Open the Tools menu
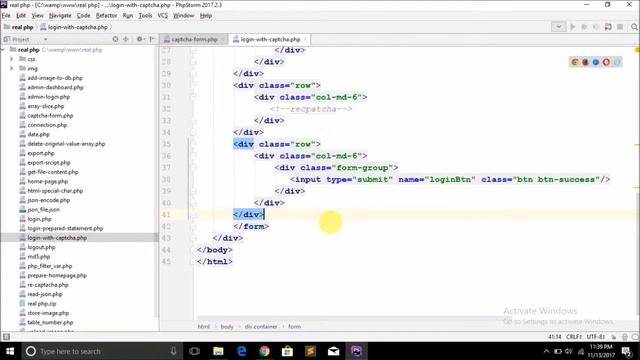The height and width of the screenshot is (360, 640). click(145, 16)
